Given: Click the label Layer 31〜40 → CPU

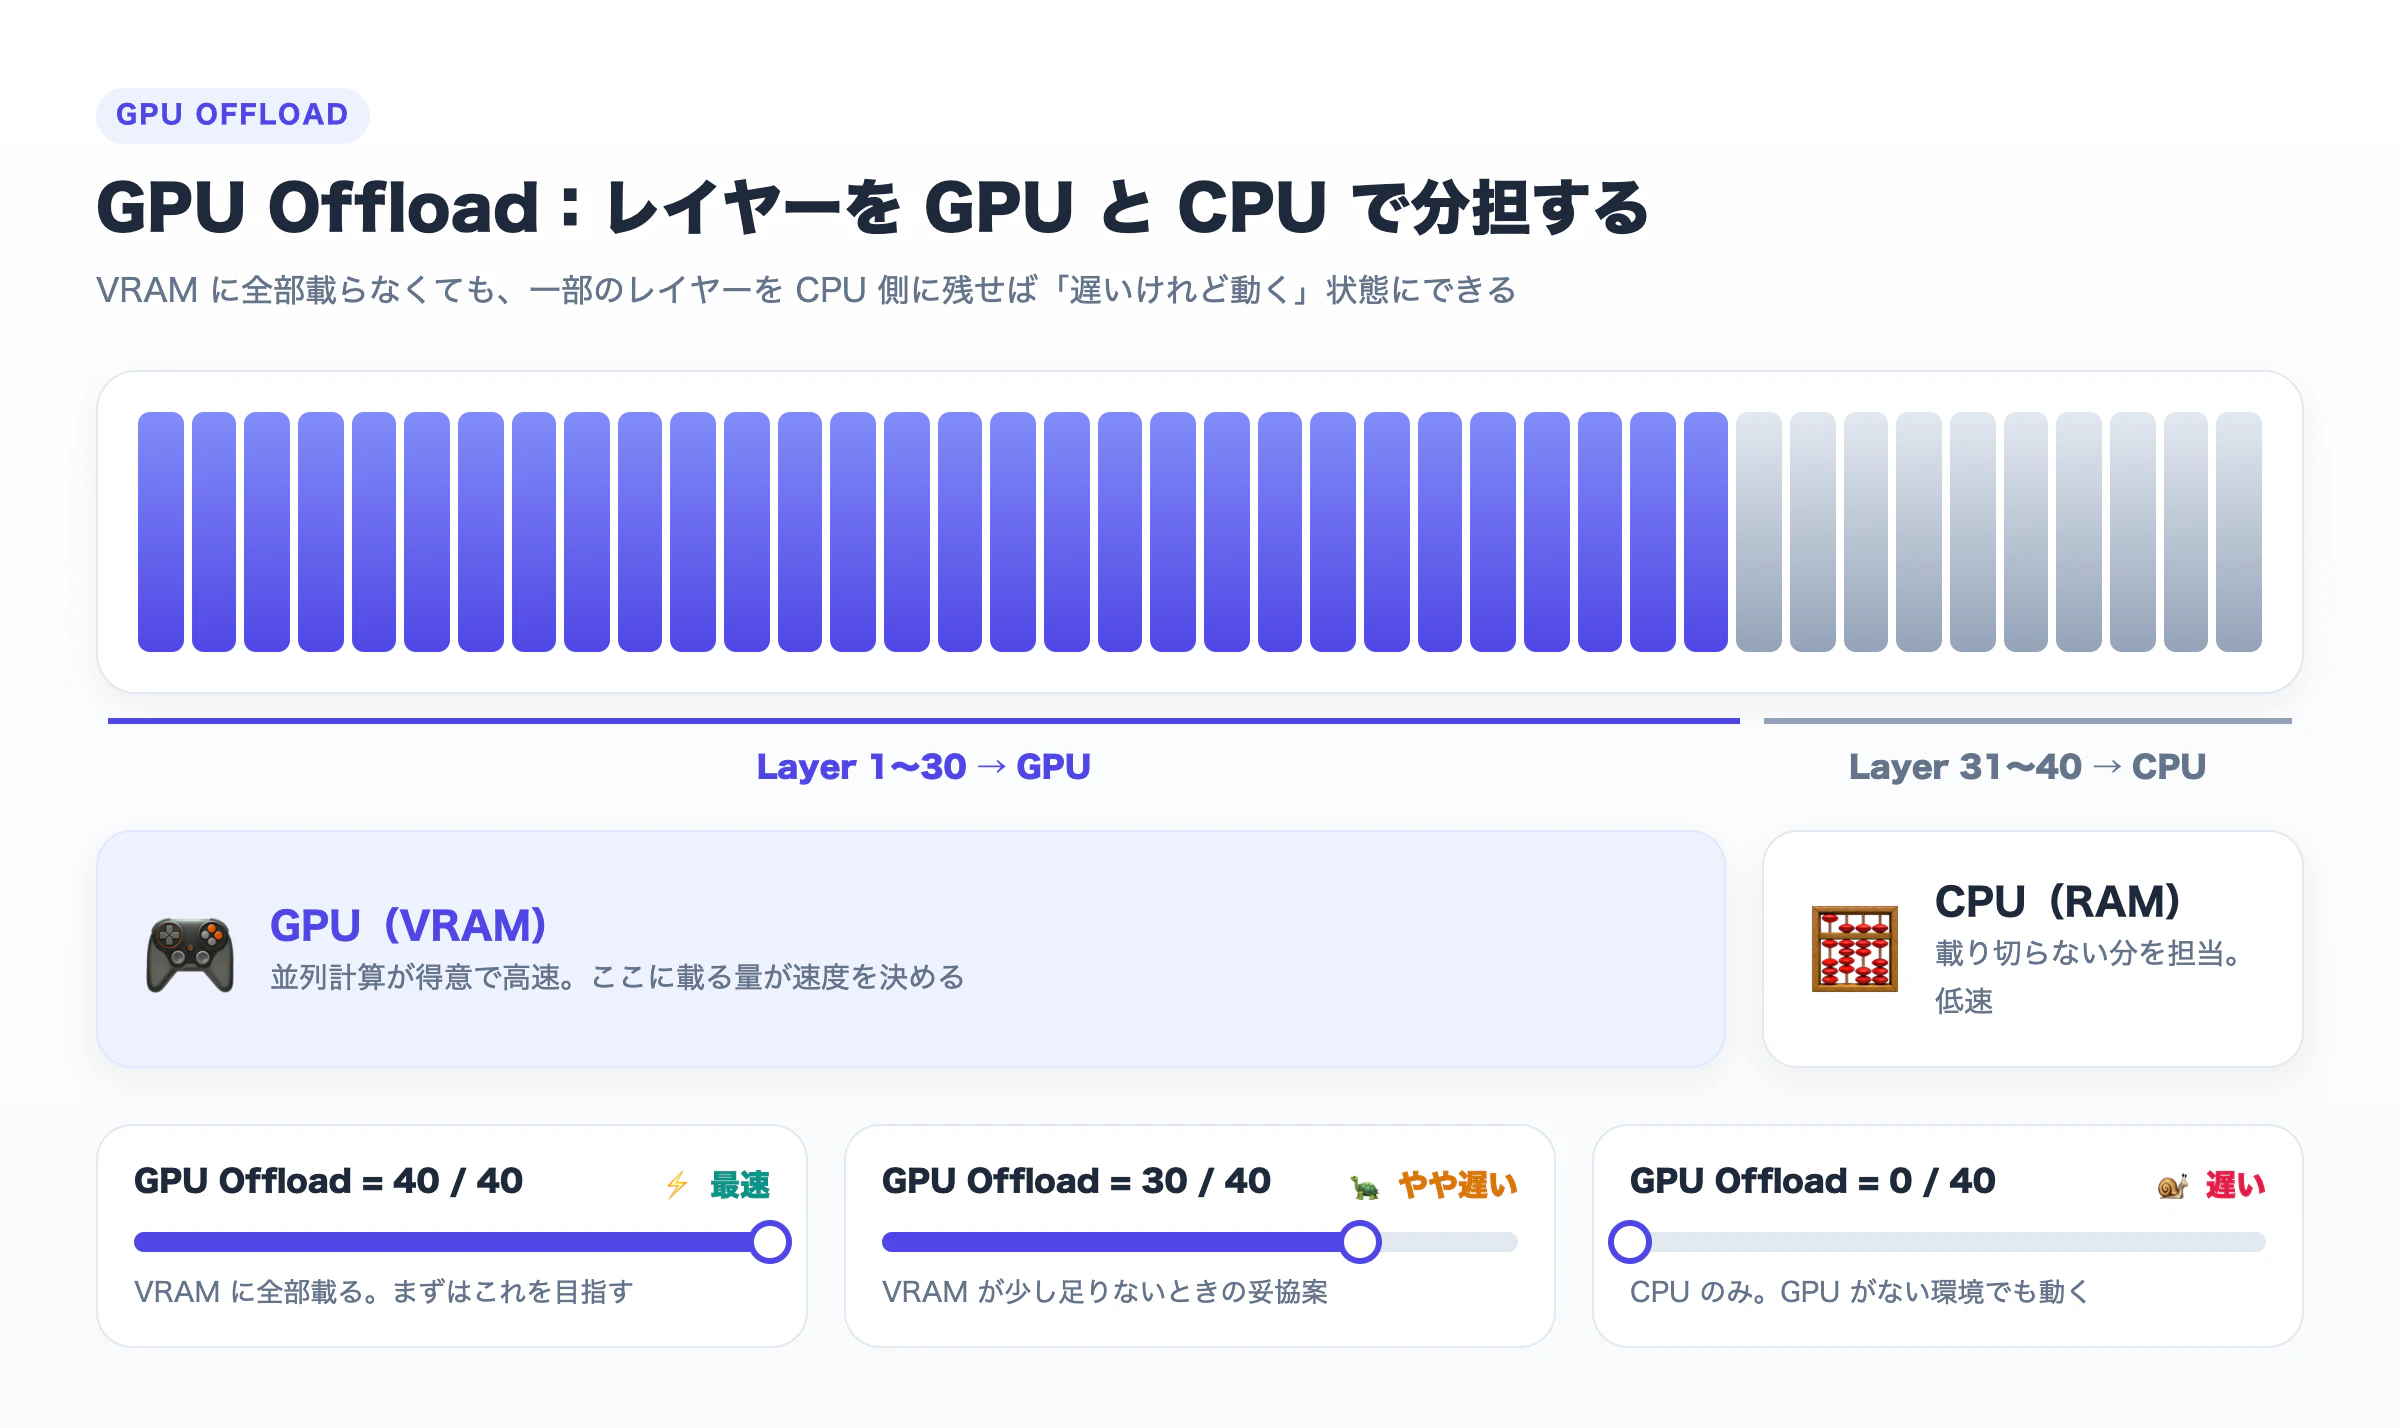Looking at the screenshot, I should [x=2027, y=767].
